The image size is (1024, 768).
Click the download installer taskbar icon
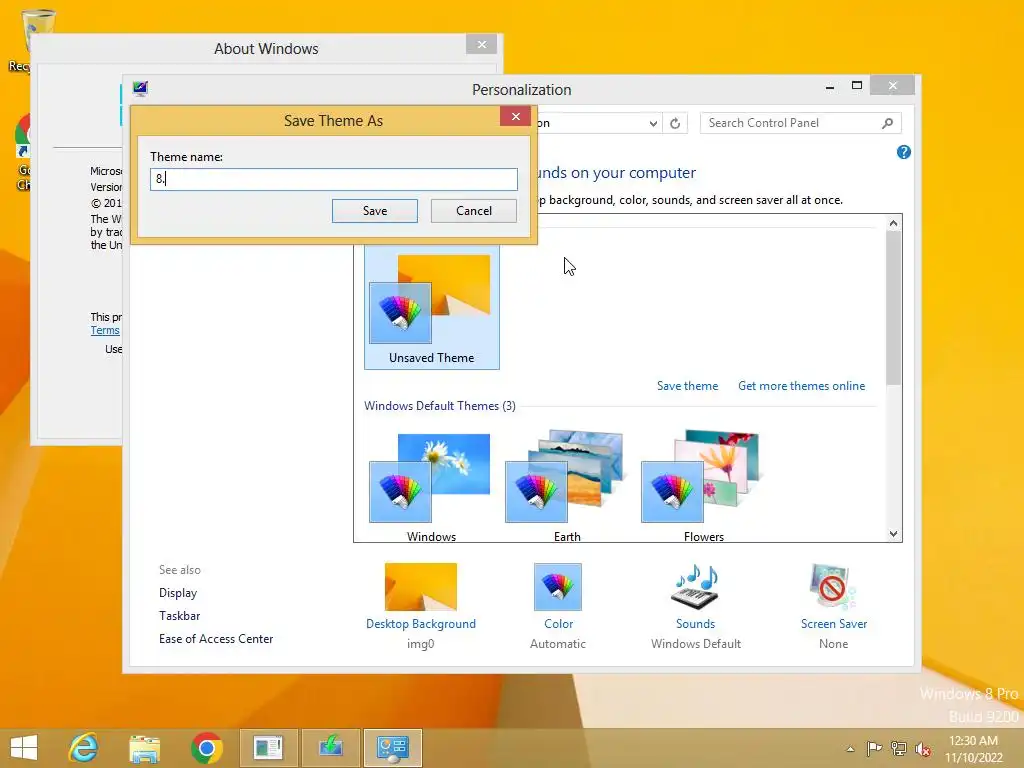[330, 747]
